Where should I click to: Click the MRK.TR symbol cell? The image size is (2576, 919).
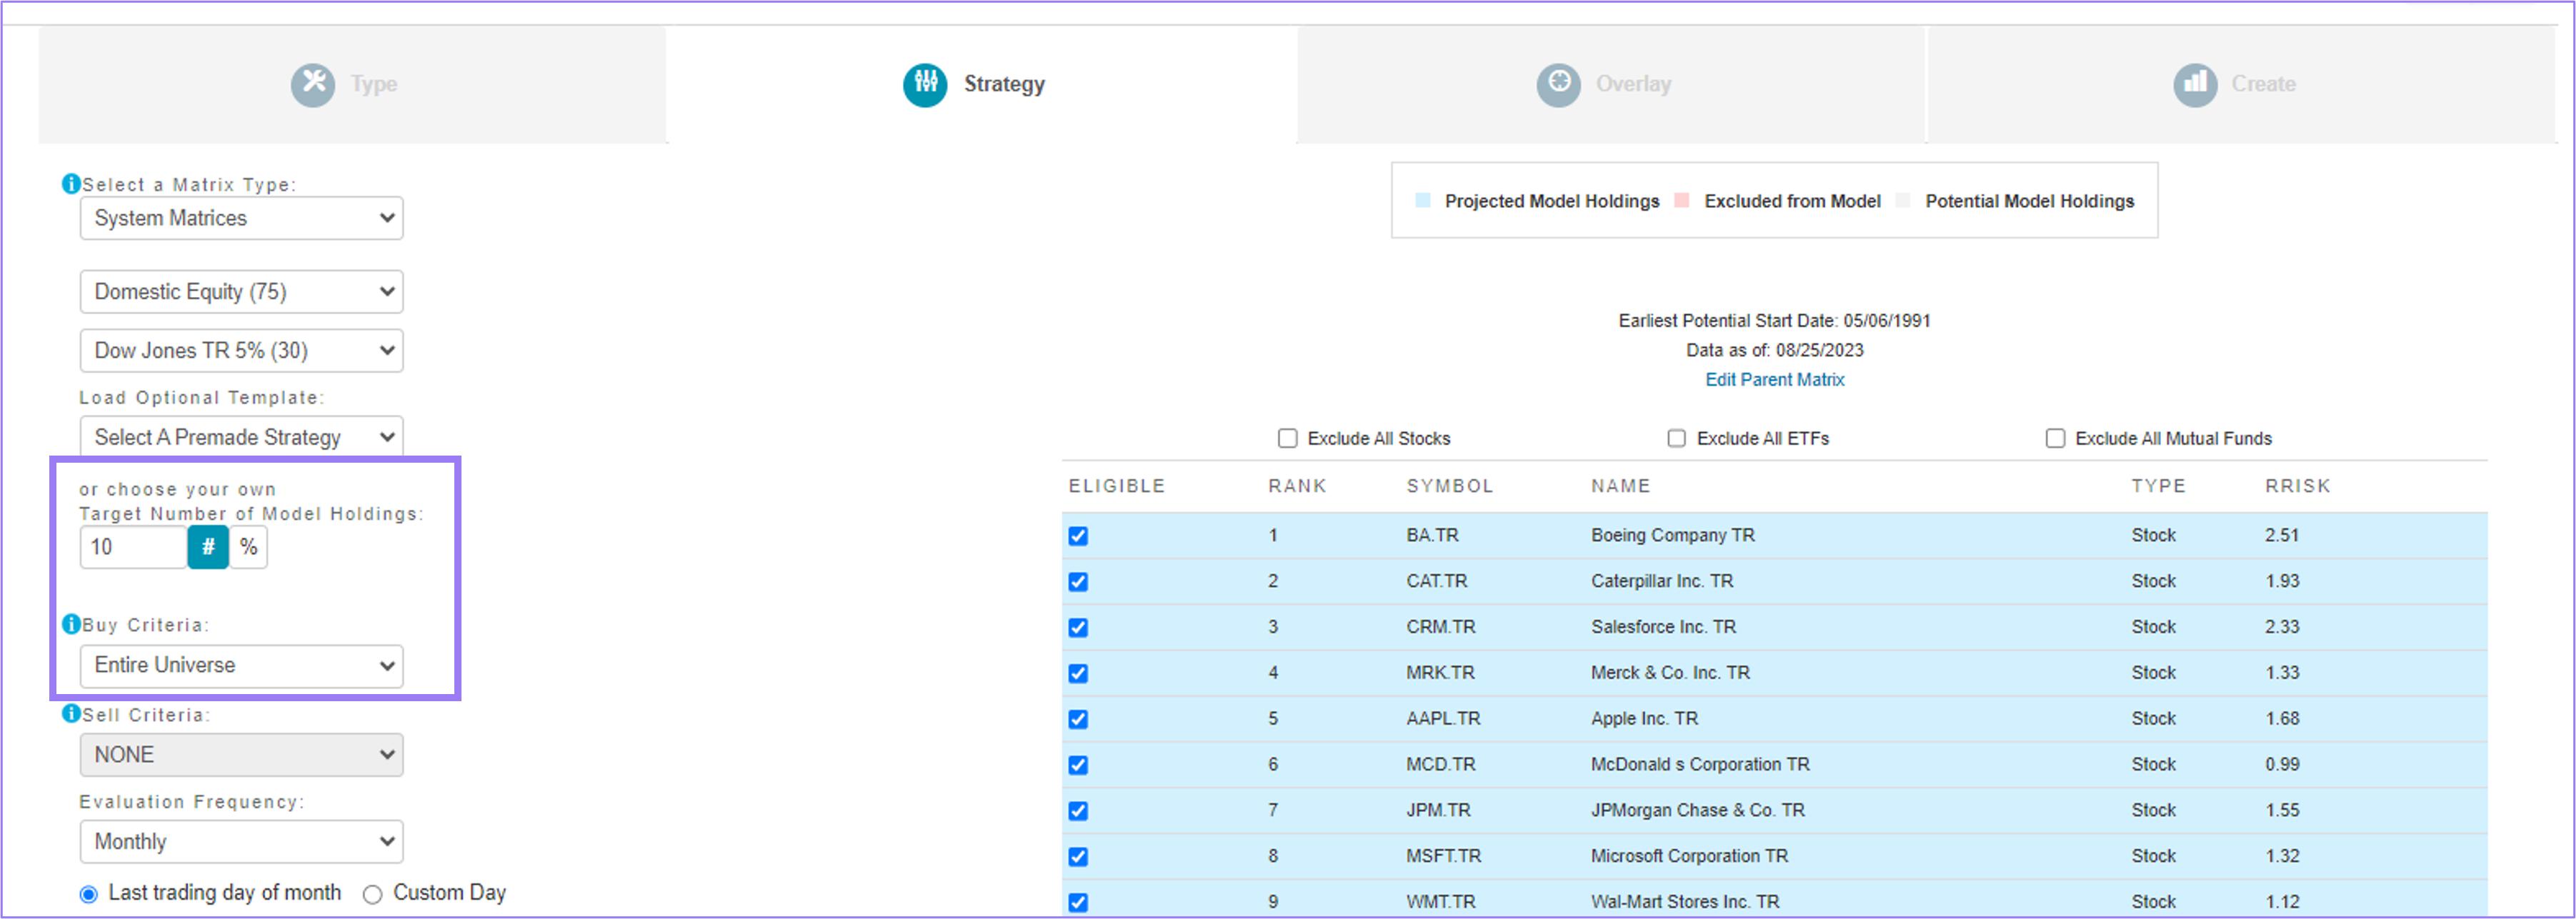(1440, 674)
